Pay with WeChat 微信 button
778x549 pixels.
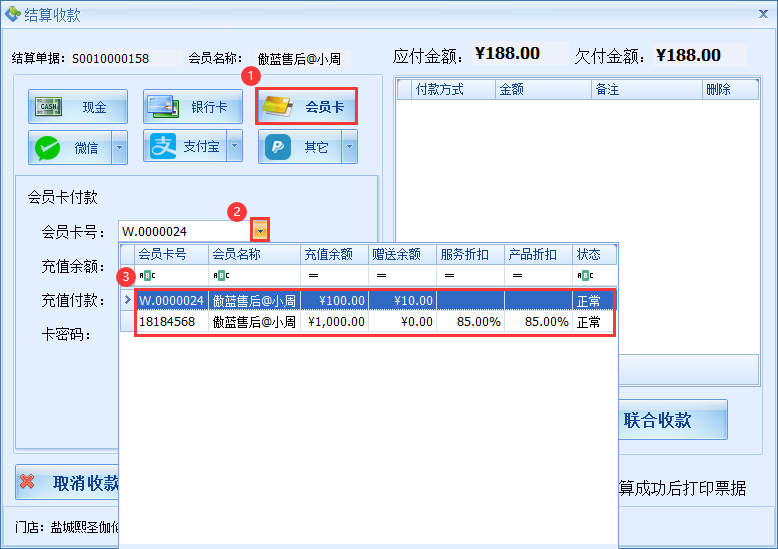(x=70, y=147)
